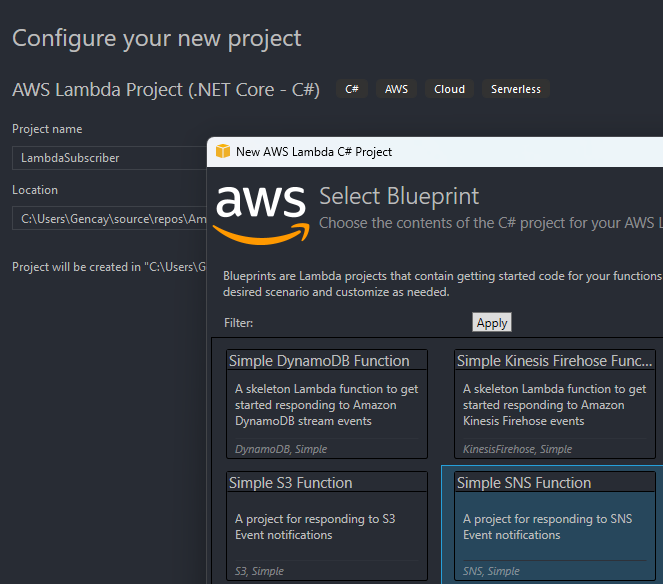Click the 'Project will be created in' path text
The image size is (663, 584).
pyautogui.click(x=110, y=267)
